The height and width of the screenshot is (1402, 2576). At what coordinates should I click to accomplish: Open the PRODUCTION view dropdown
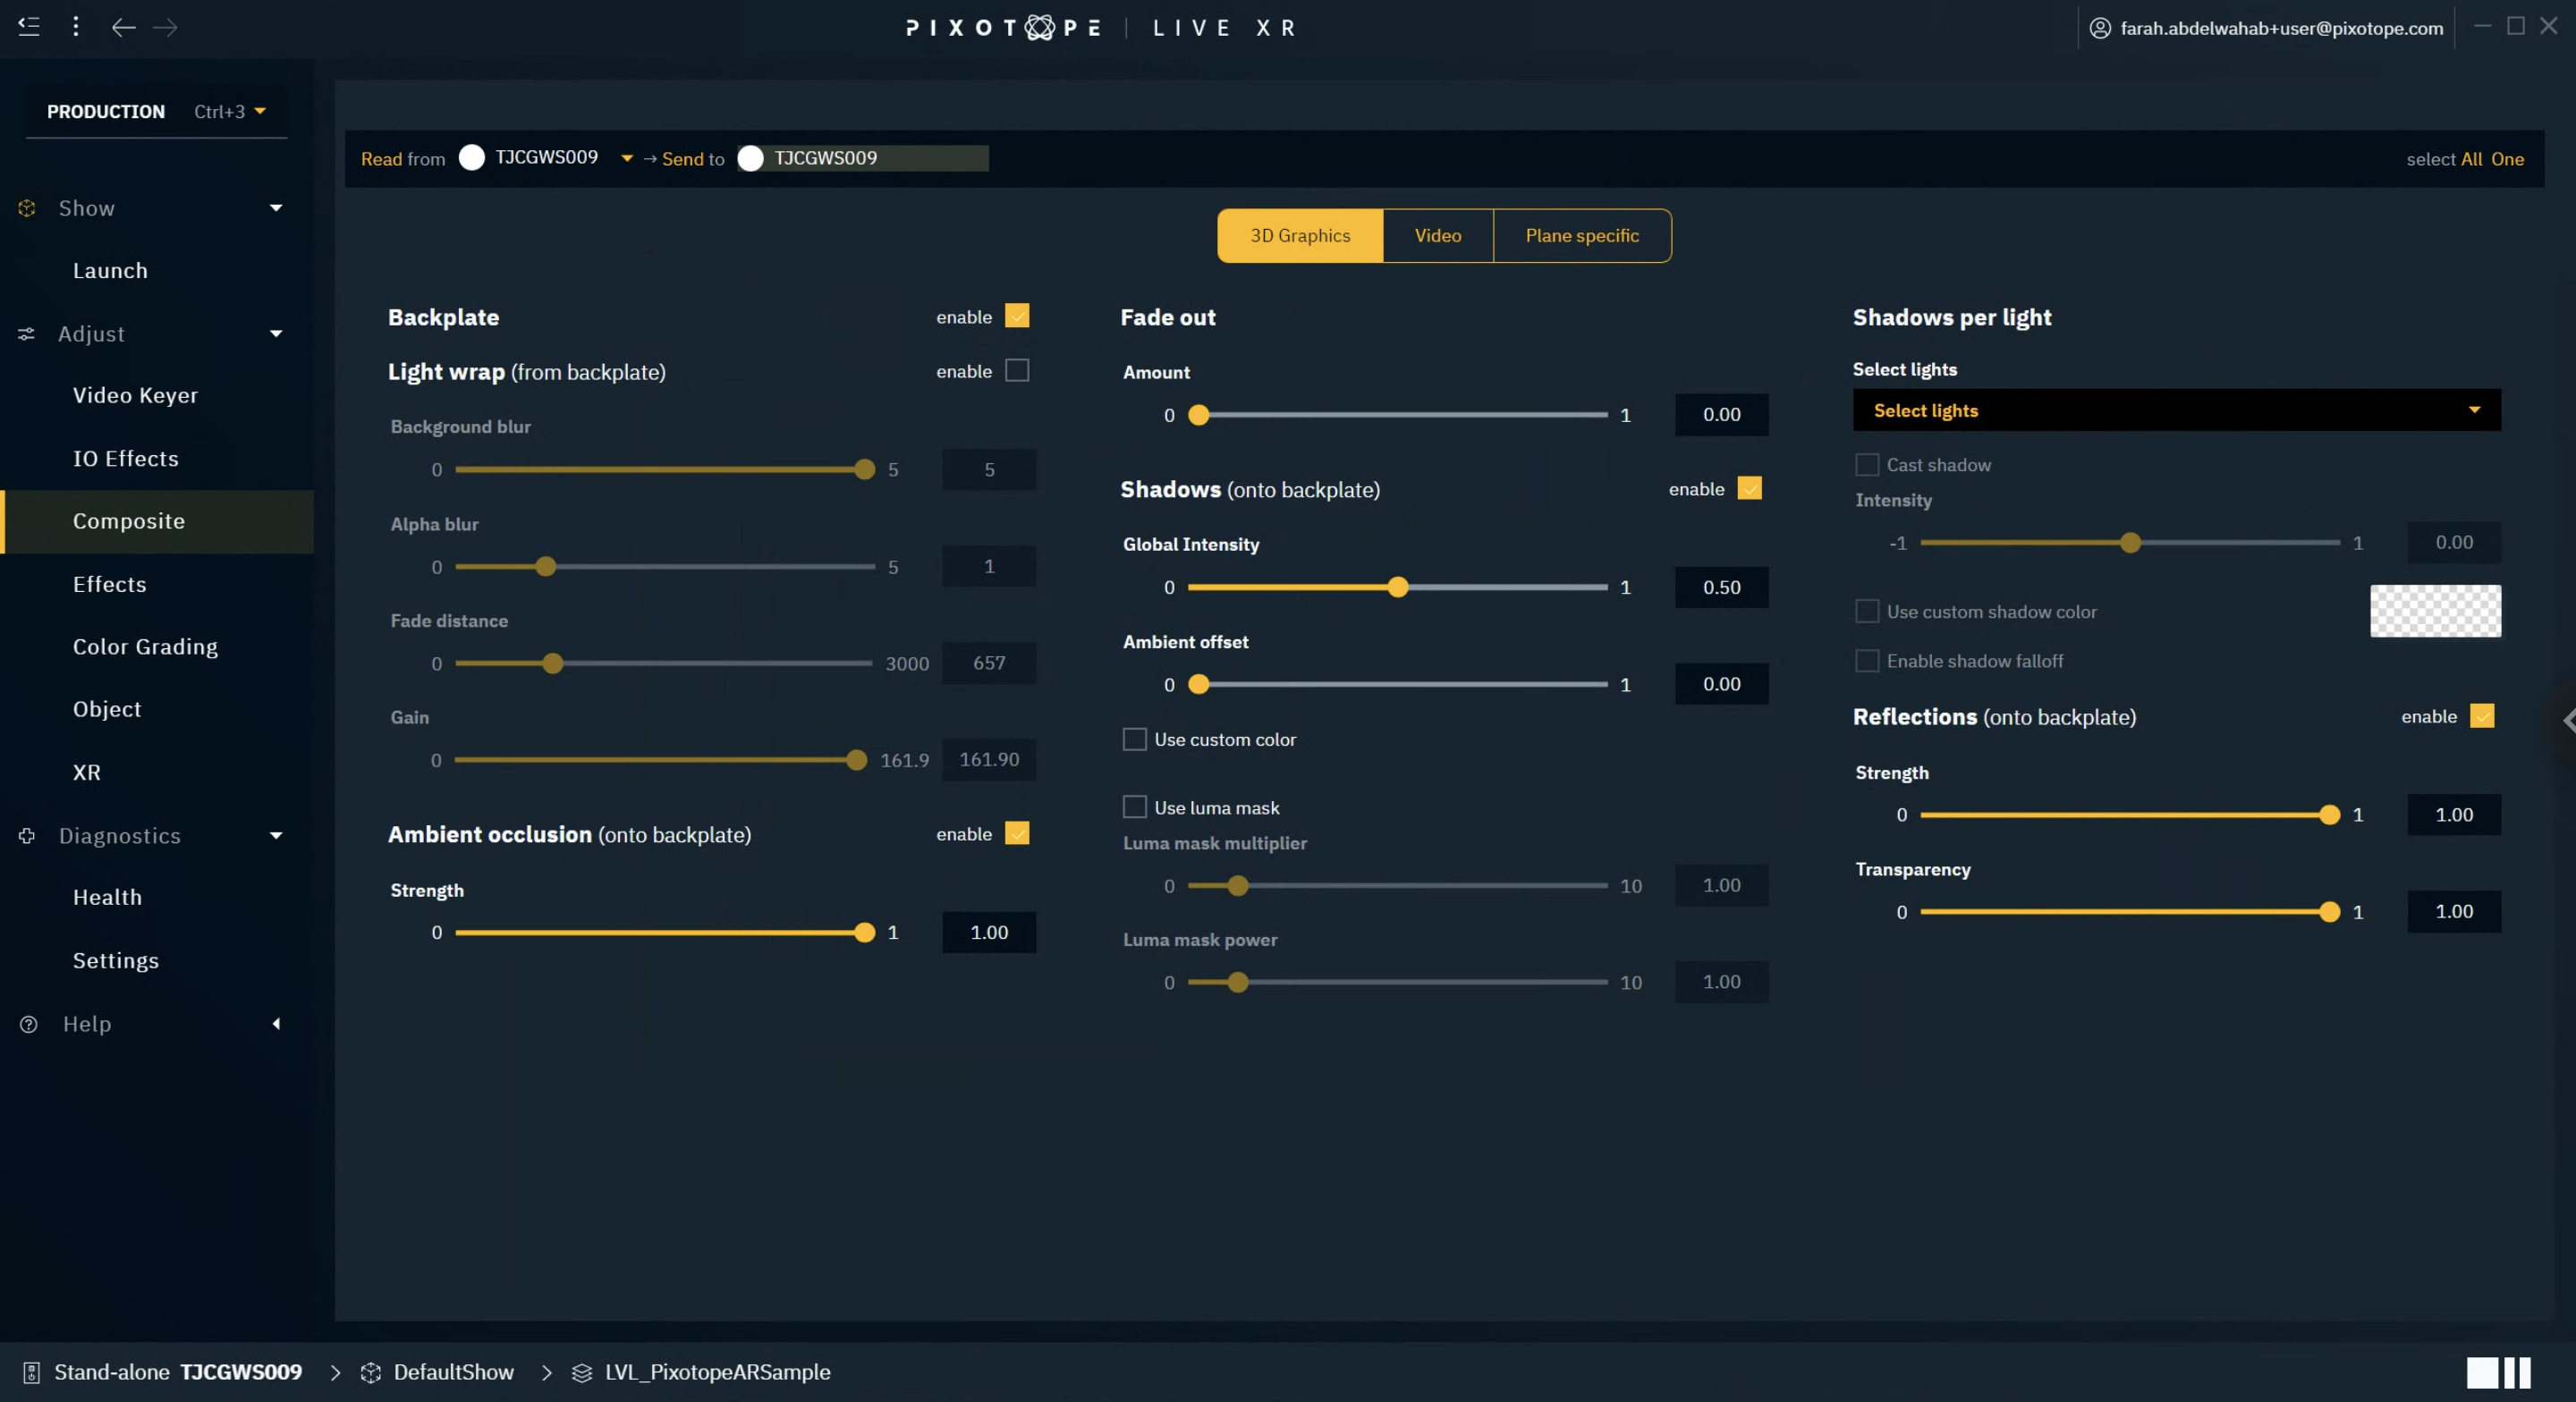pyautogui.click(x=156, y=111)
